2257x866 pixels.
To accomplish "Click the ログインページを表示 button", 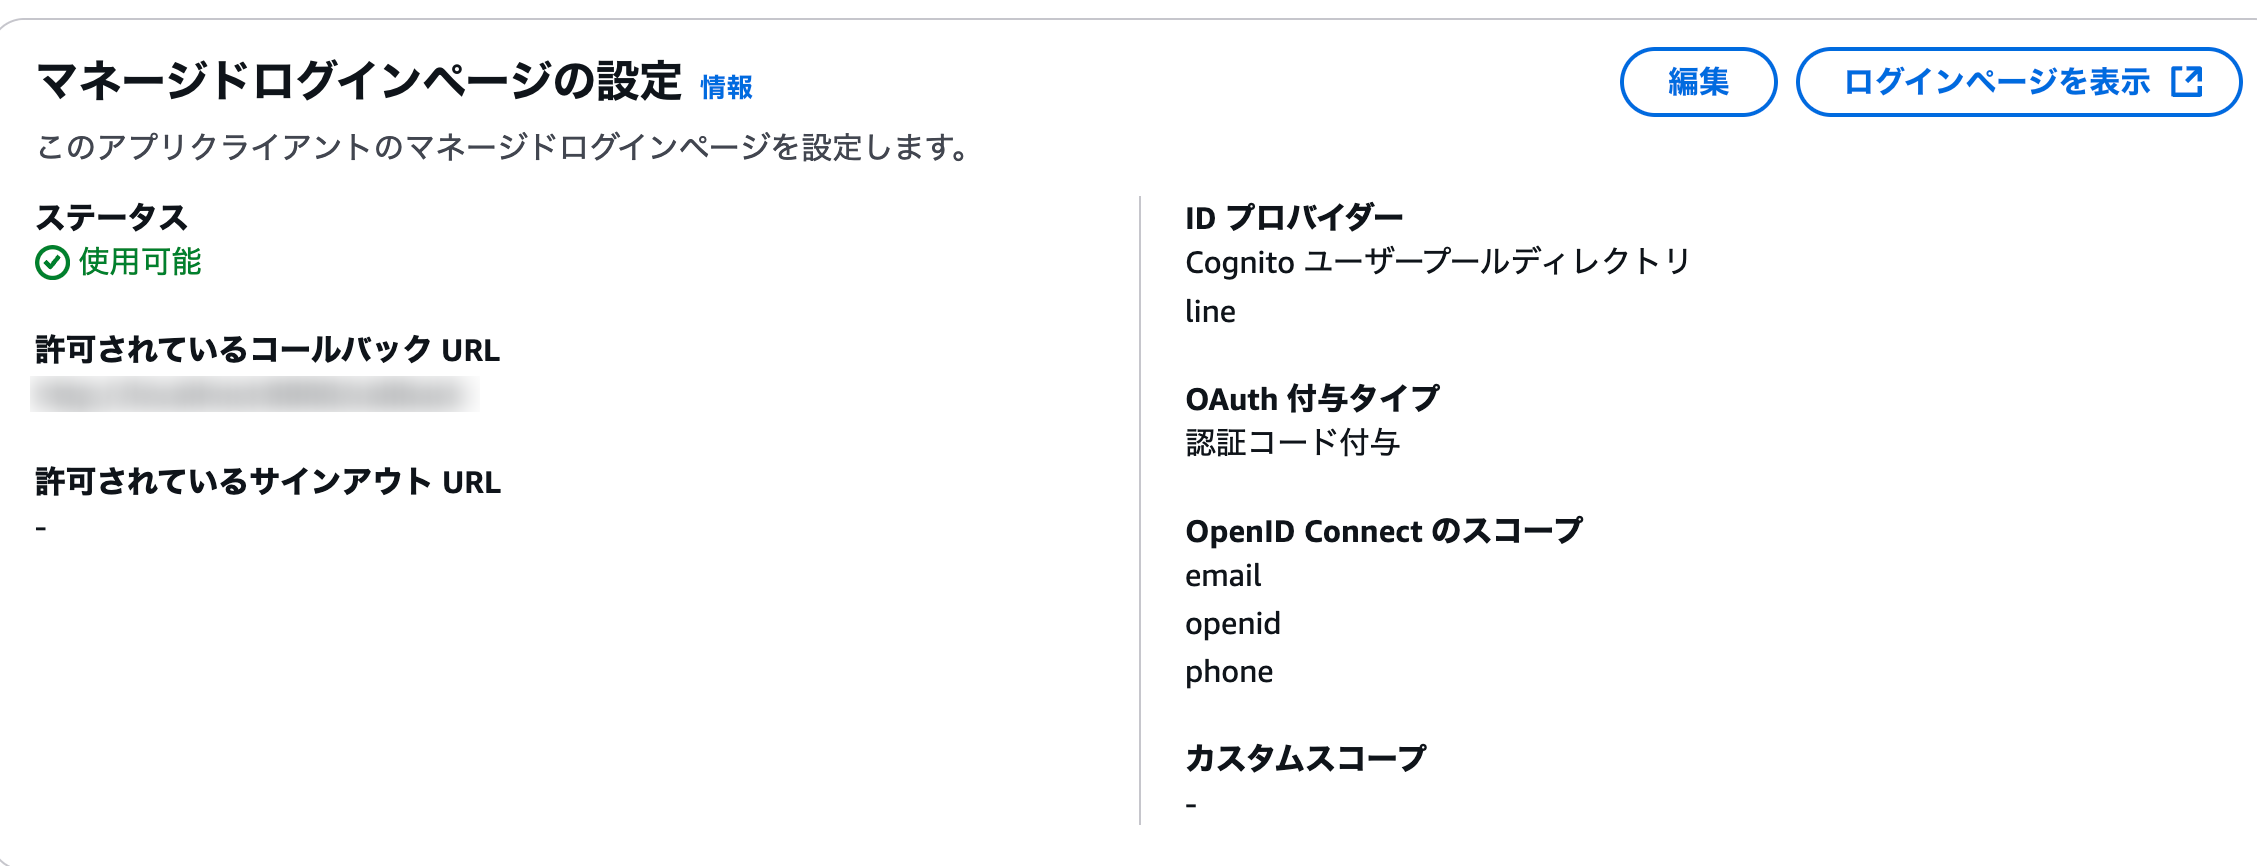I will 1996,82.
